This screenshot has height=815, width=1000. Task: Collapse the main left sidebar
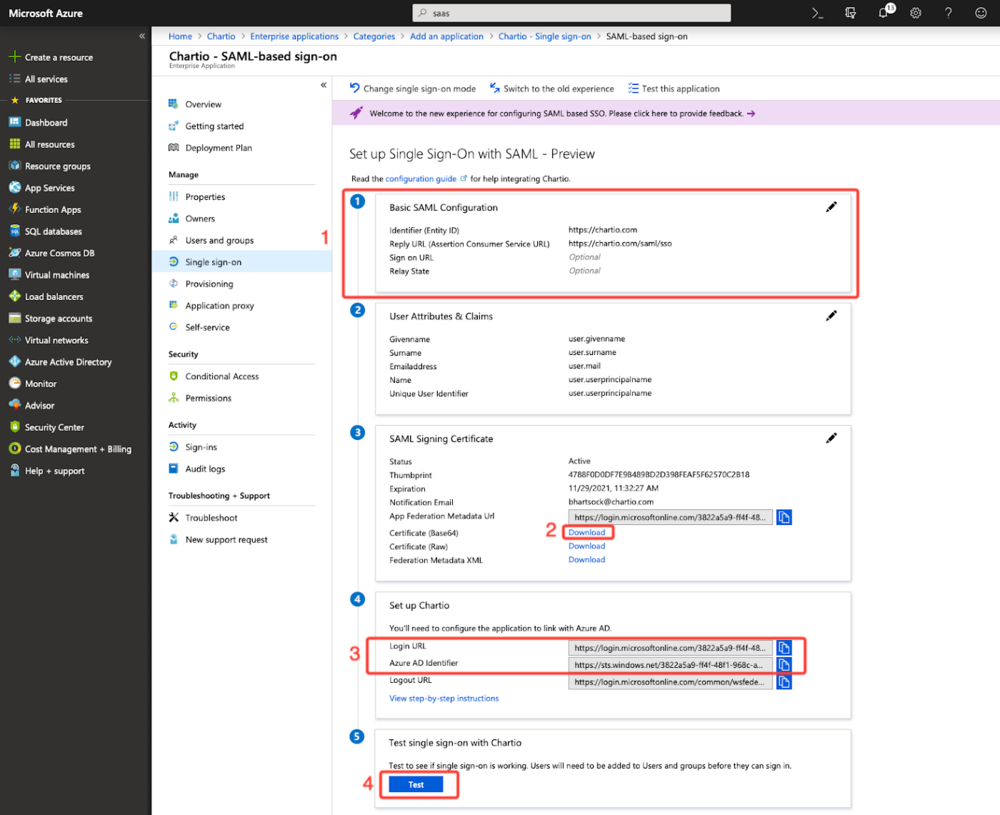pos(142,36)
